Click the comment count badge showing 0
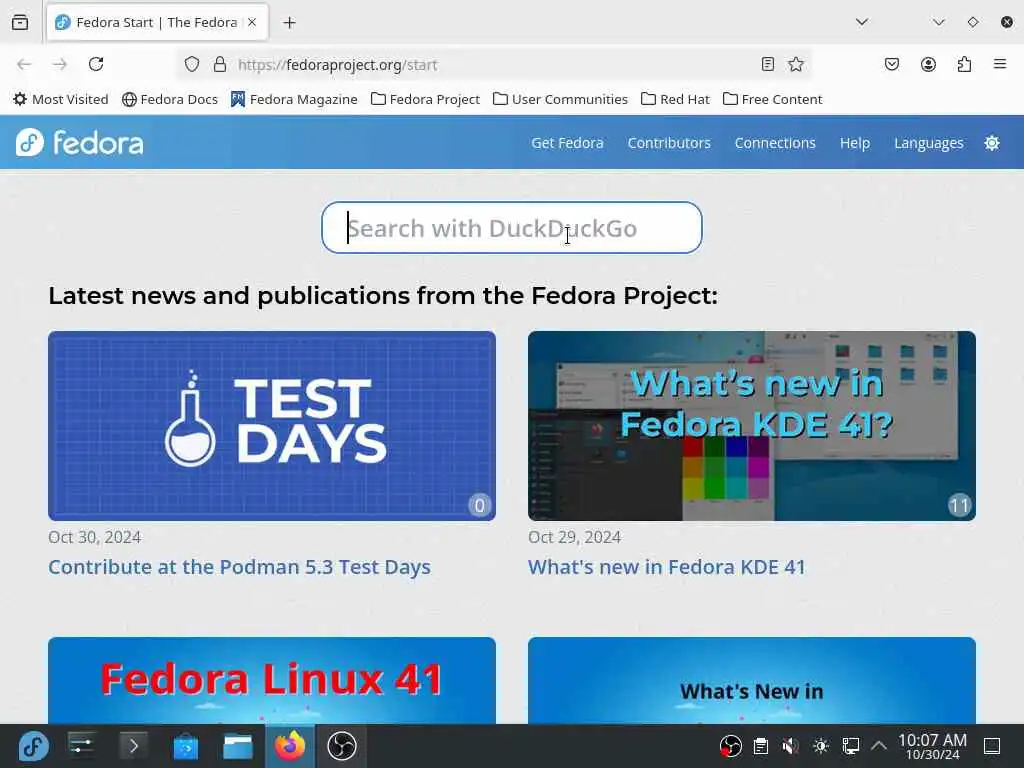Image resolution: width=1024 pixels, height=768 pixels. pos(479,505)
